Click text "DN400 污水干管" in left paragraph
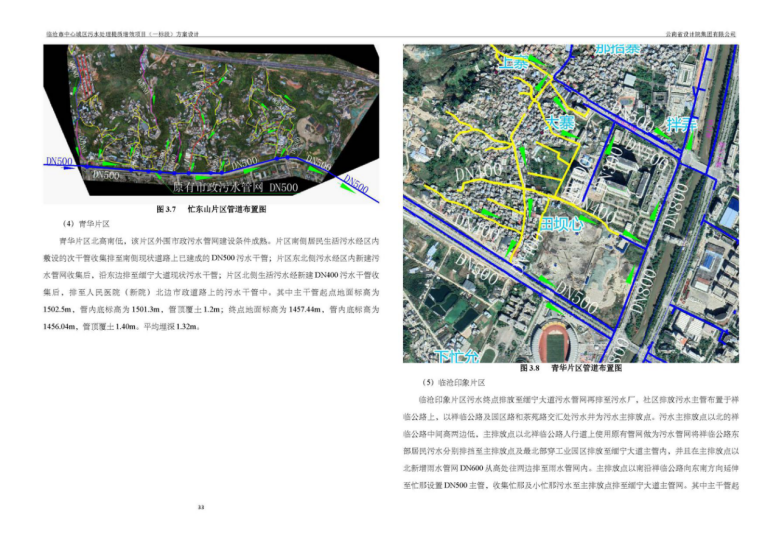The image size is (779, 551). tap(342, 275)
